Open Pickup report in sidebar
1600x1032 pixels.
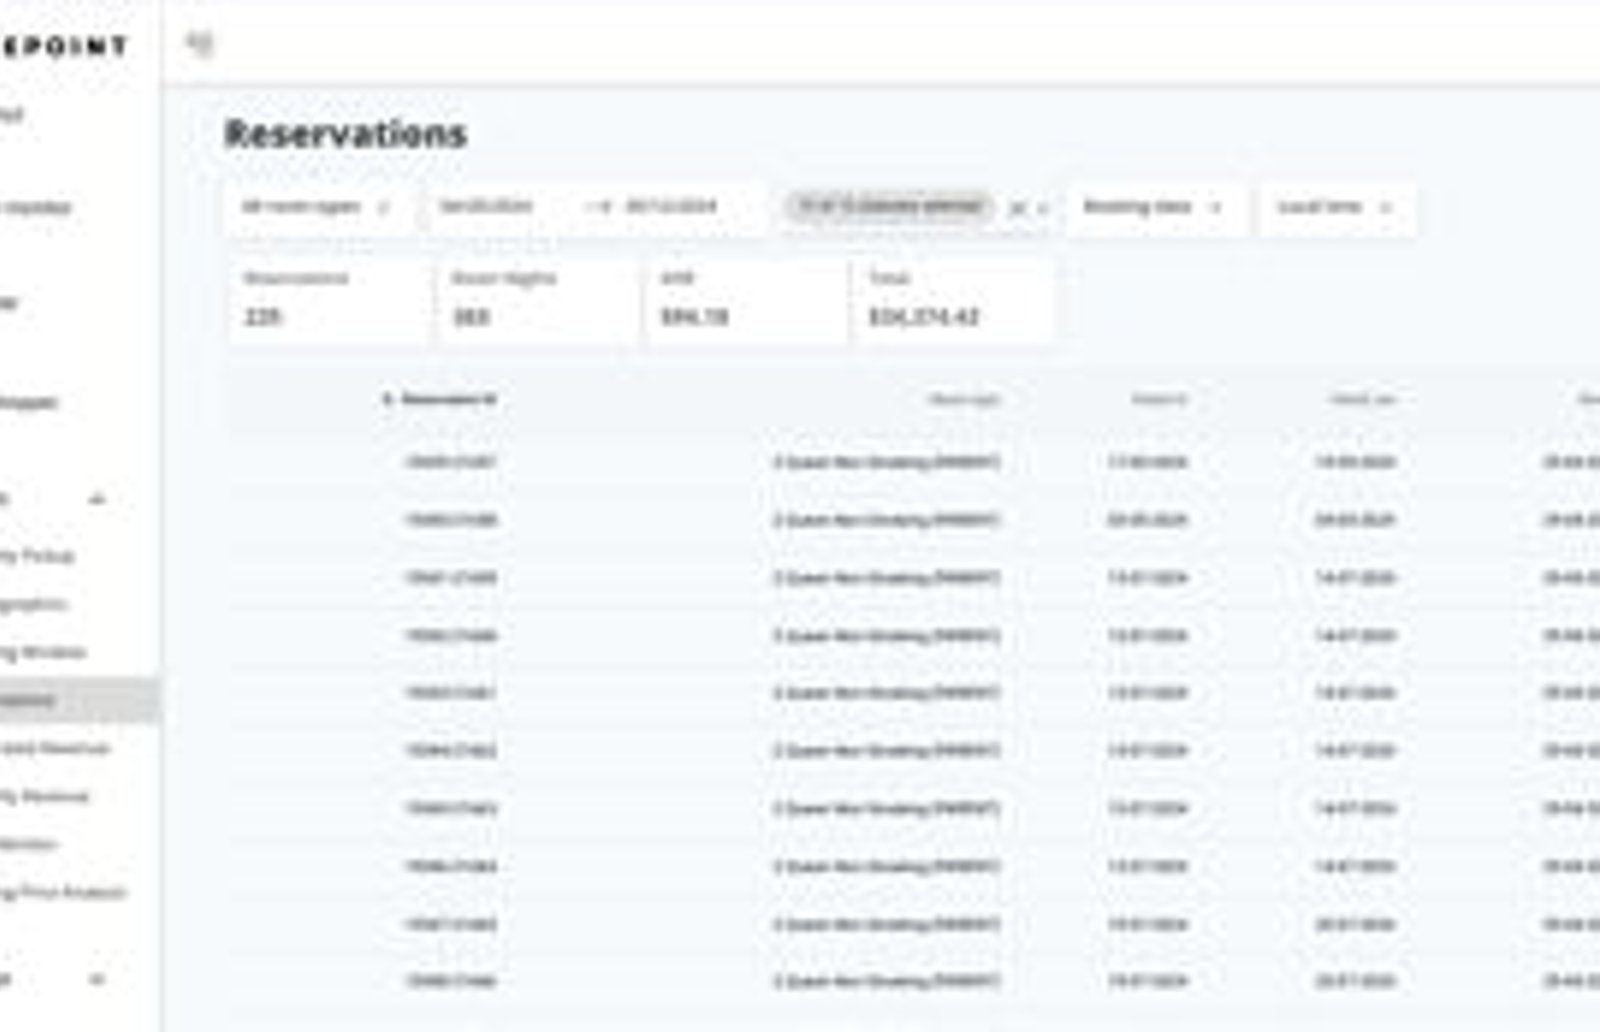38,556
